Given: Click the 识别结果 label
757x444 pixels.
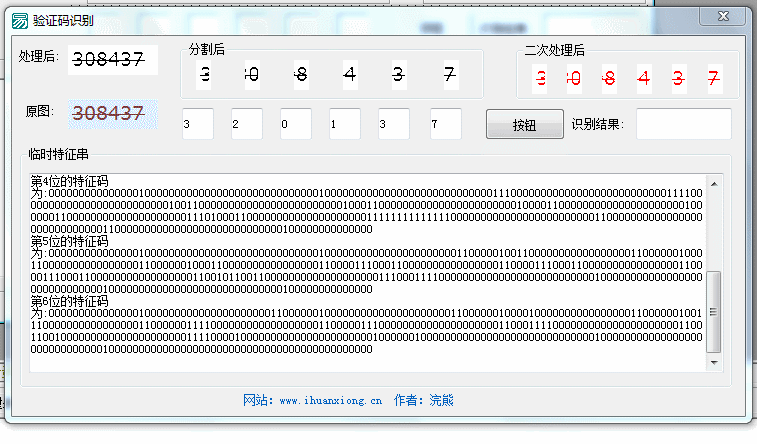Looking at the screenshot, I should pos(598,125).
